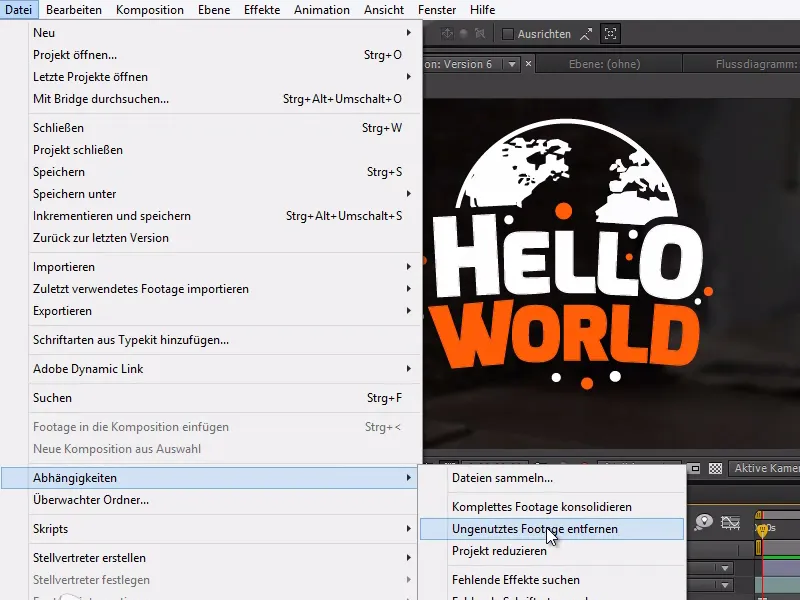Image resolution: width=800 pixels, height=600 pixels.
Task: Choose Projekt öffnen... from the Datei menu
Action: 224,55
